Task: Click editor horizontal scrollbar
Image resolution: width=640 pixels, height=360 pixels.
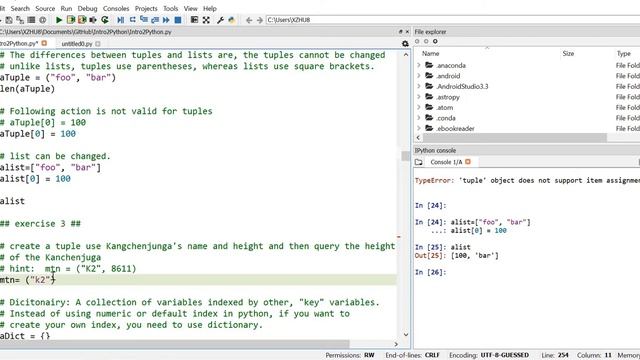Action: (x=175, y=344)
